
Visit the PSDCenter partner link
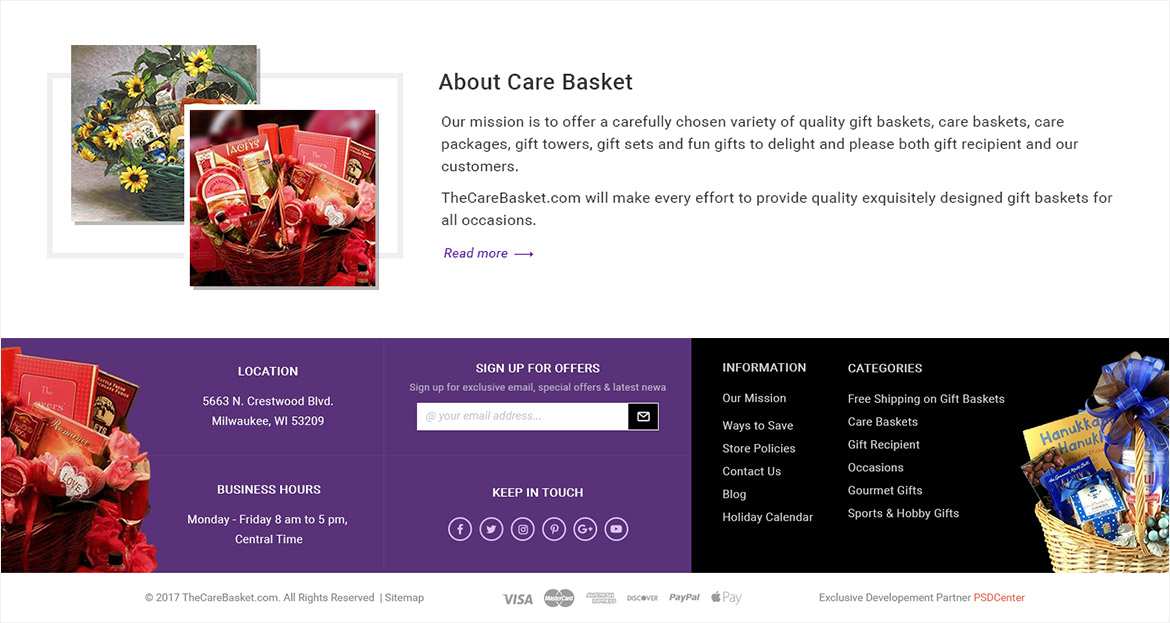click(999, 598)
